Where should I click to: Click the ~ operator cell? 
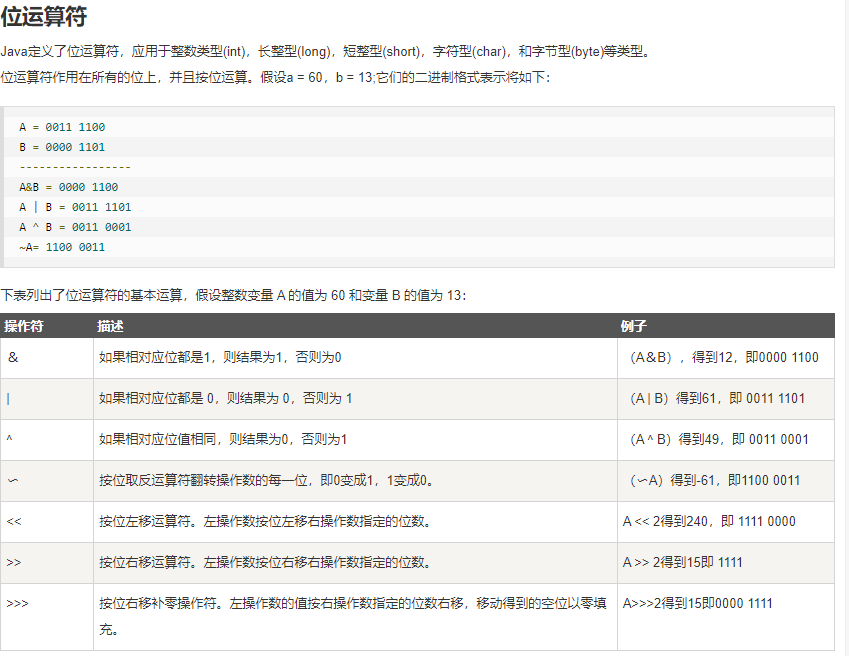click(x=47, y=481)
